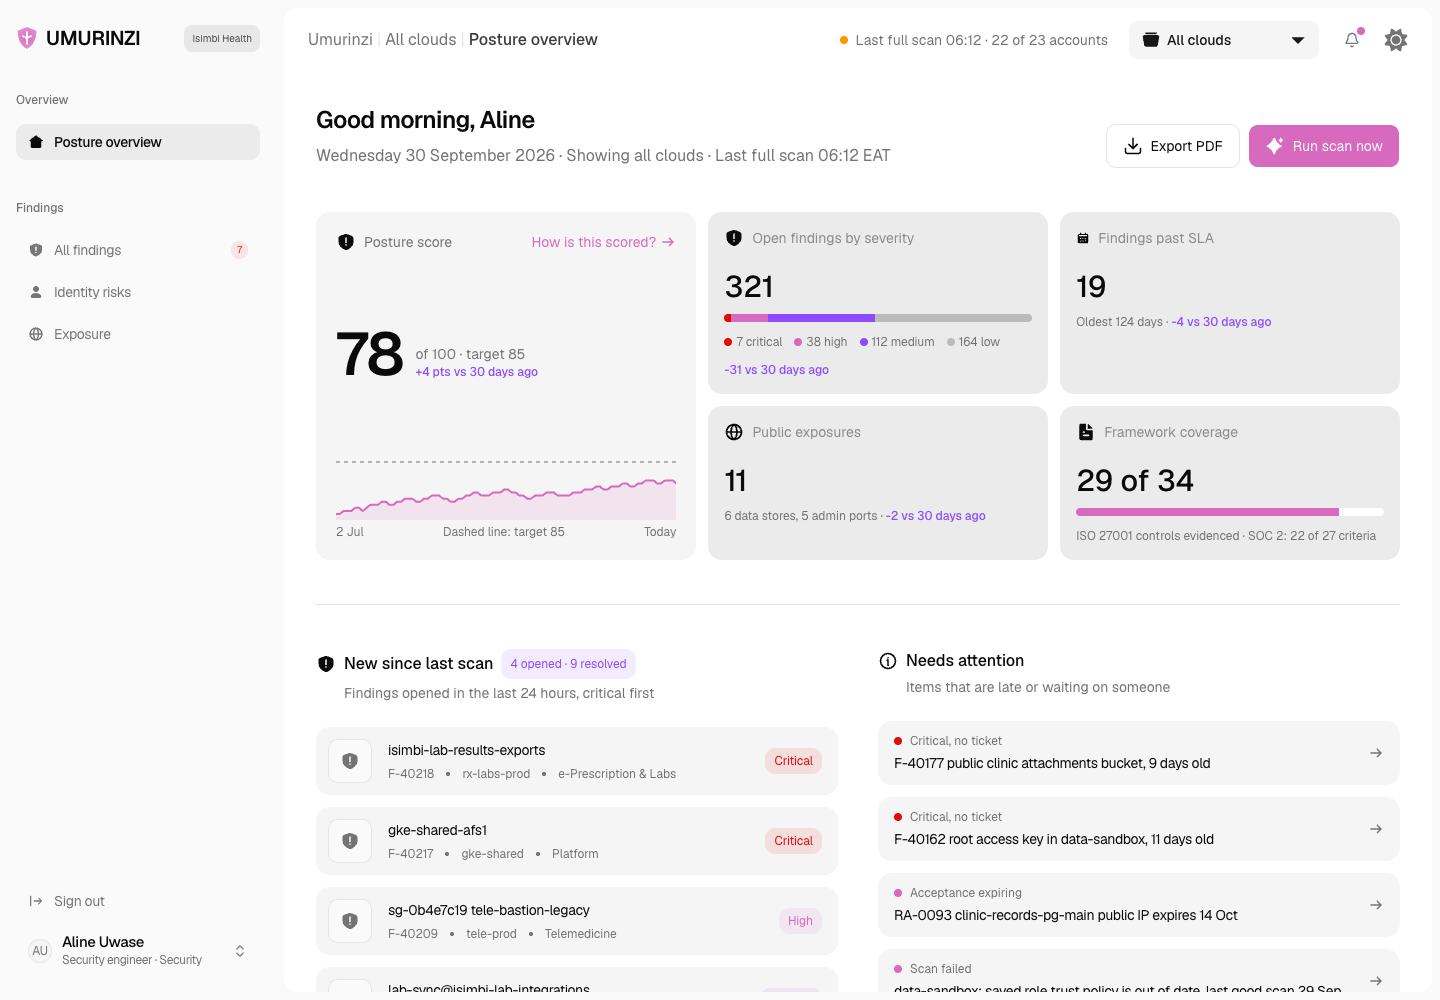Open Exposure section
Image resolution: width=1440 pixels, height=1000 pixels.
pos(138,334)
